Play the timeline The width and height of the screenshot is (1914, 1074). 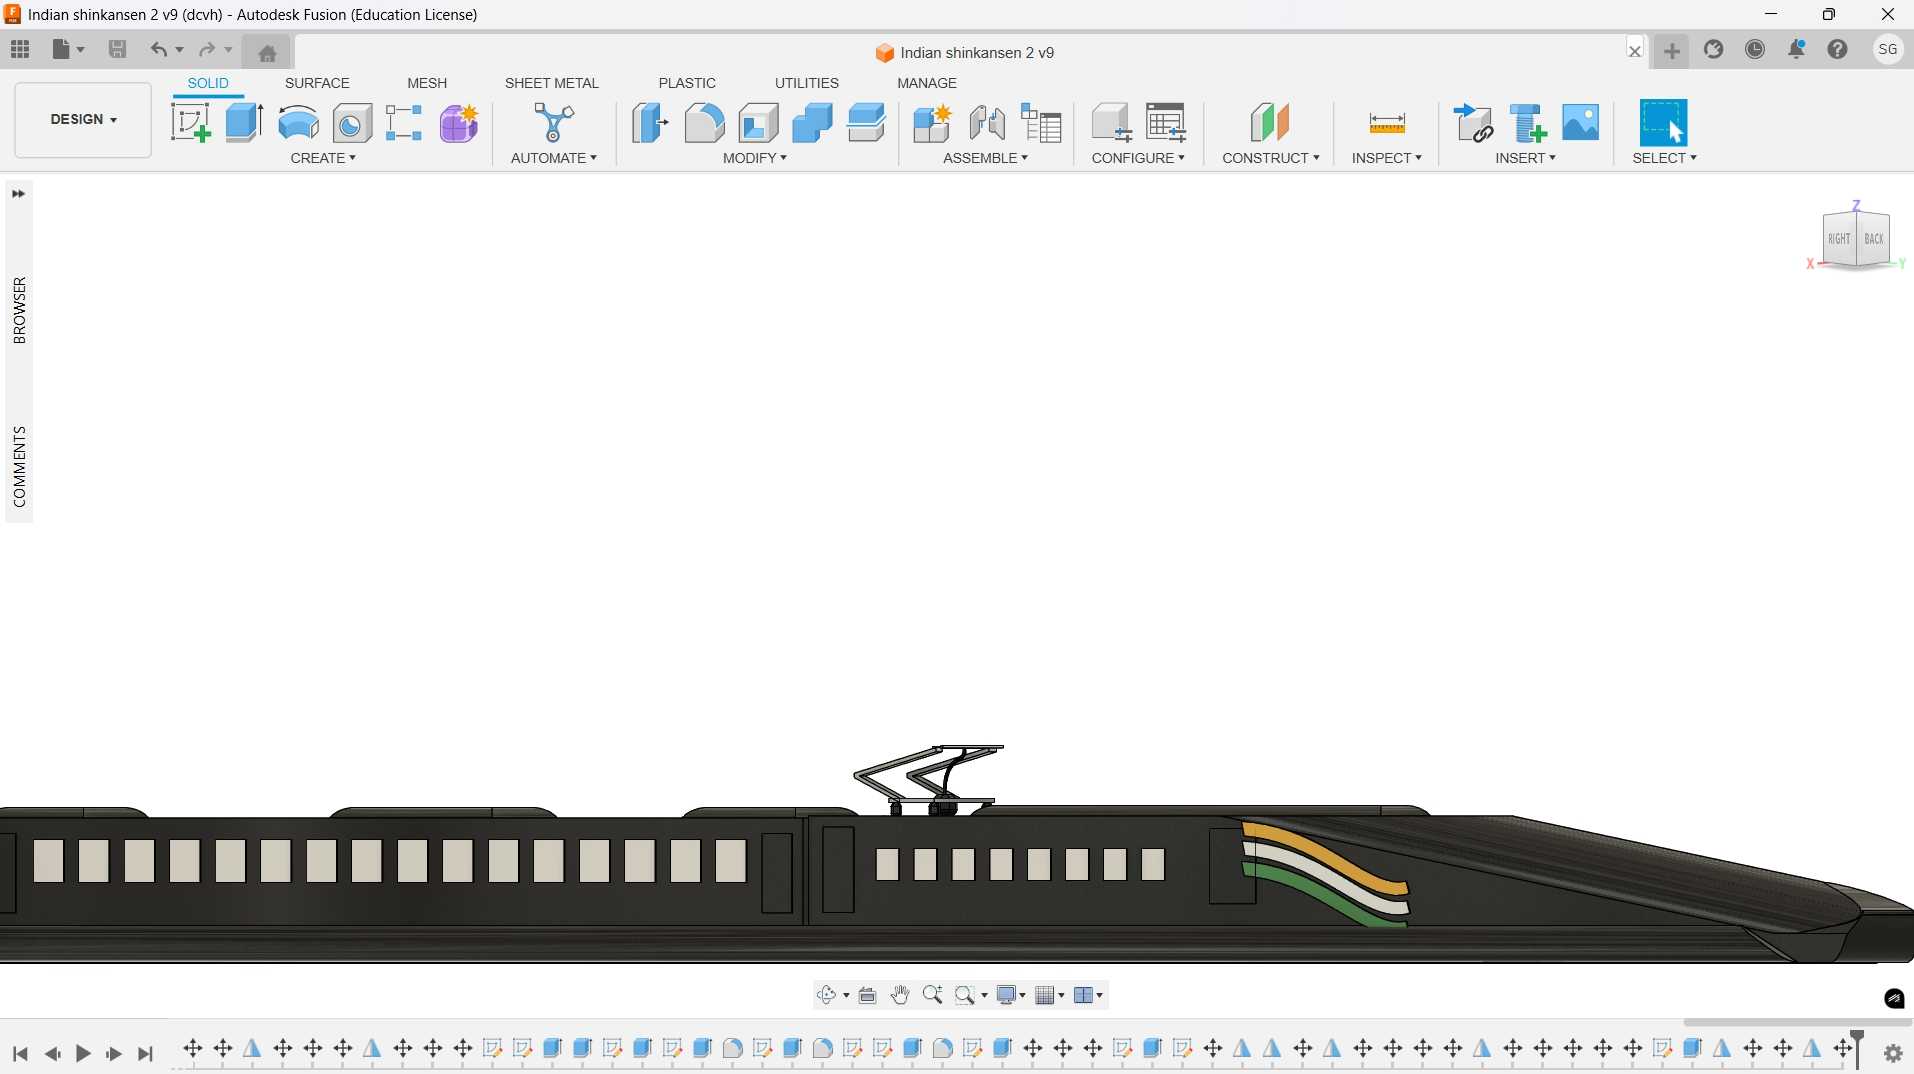pos(83,1053)
